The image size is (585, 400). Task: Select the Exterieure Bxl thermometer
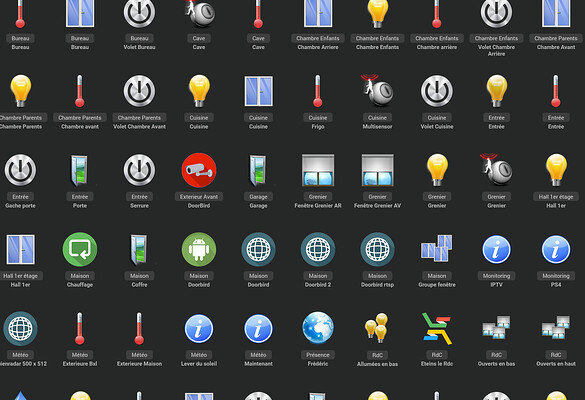(79, 328)
